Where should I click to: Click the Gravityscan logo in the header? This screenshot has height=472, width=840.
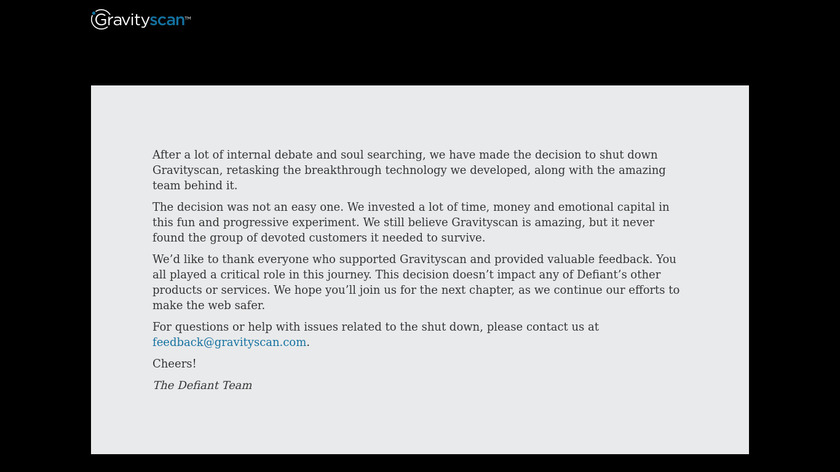[x=141, y=19]
